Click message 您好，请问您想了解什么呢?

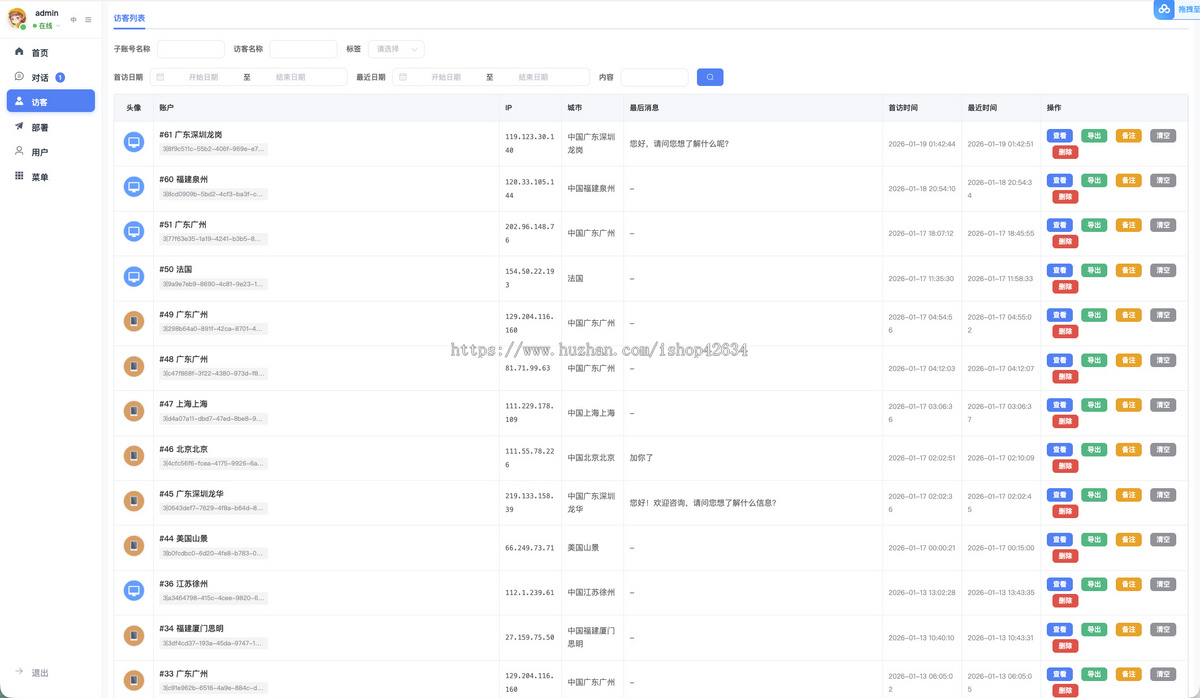coord(679,143)
